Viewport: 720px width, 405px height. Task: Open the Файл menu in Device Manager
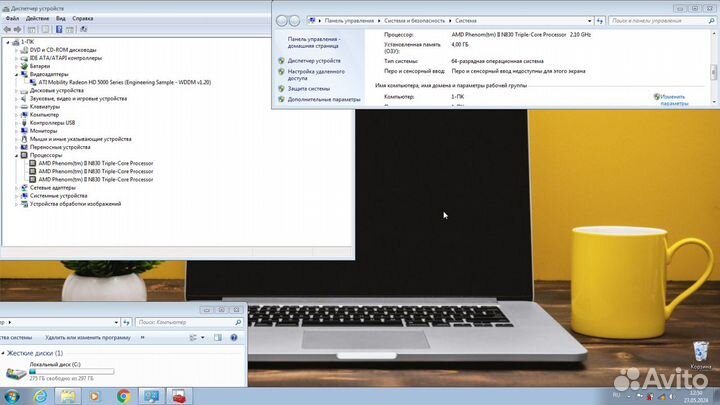(12, 18)
